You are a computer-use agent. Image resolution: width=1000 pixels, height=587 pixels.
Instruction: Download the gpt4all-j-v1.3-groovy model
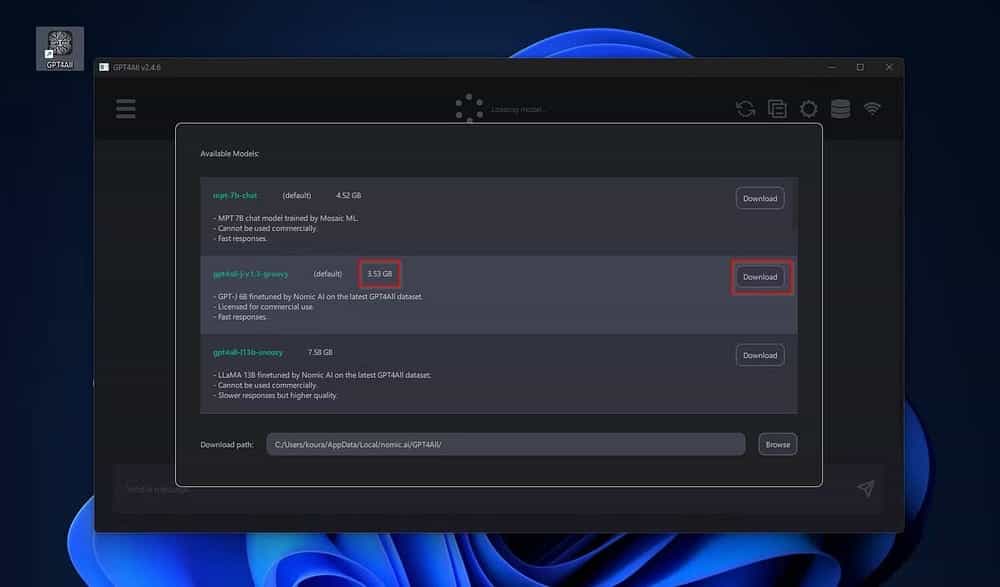point(760,277)
